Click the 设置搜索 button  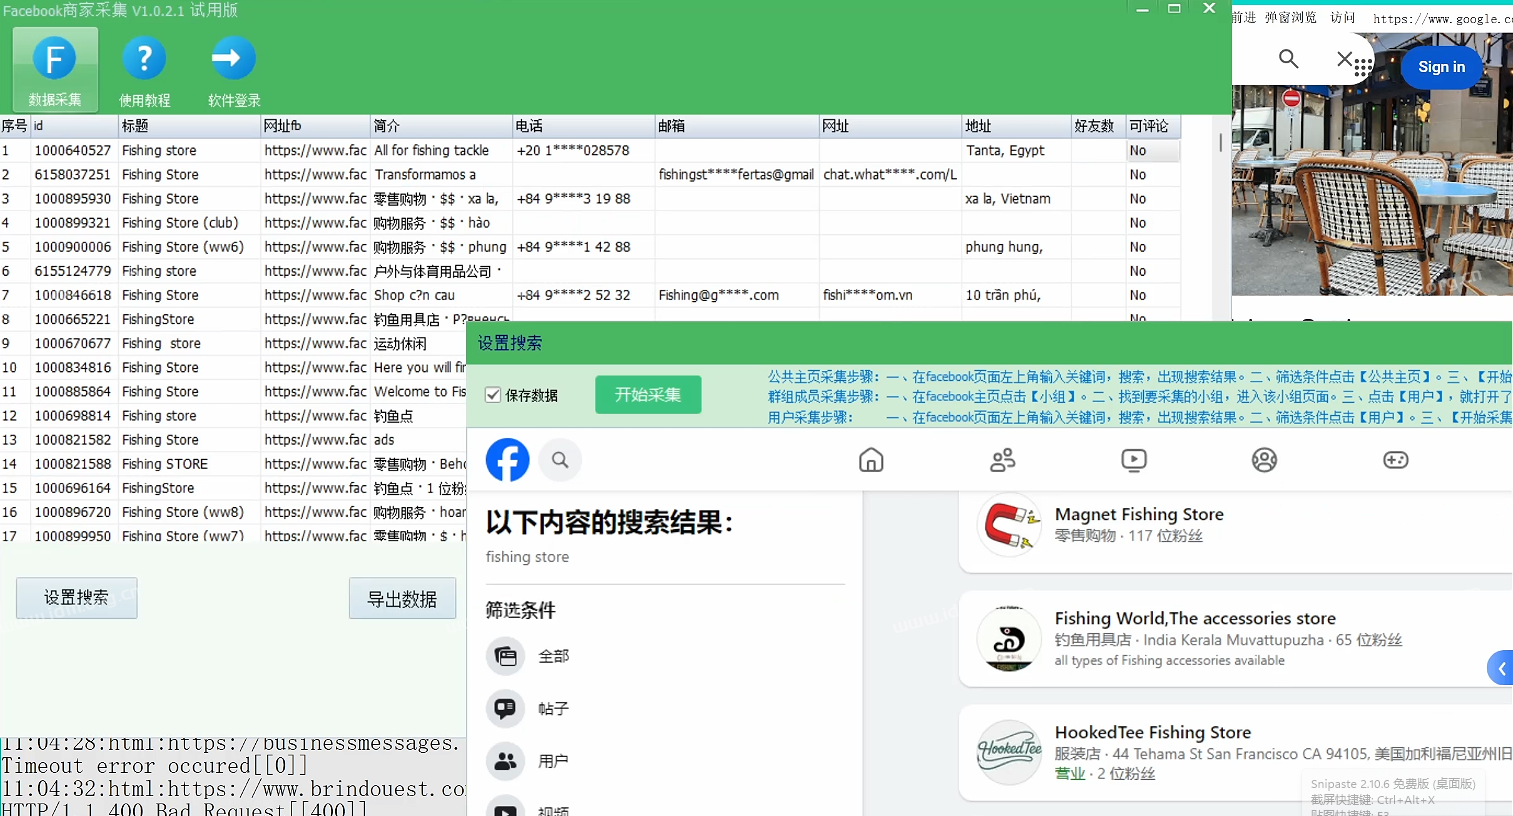tap(76, 597)
